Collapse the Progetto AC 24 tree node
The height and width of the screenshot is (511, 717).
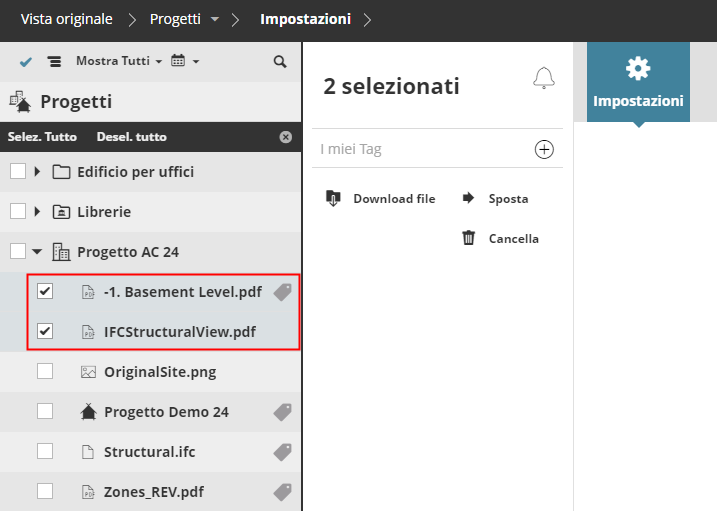pyautogui.click(x=37, y=252)
